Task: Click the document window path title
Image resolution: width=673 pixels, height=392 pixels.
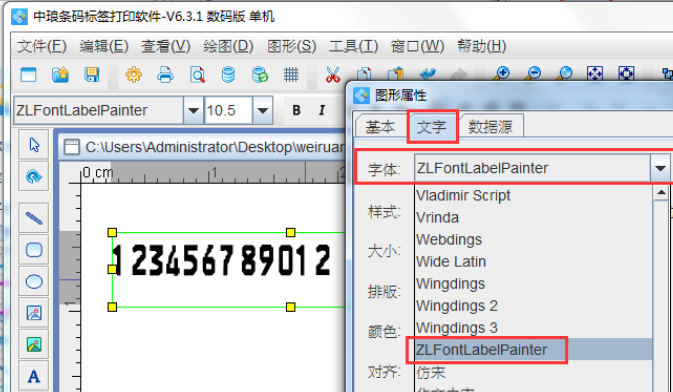Action: point(215,147)
